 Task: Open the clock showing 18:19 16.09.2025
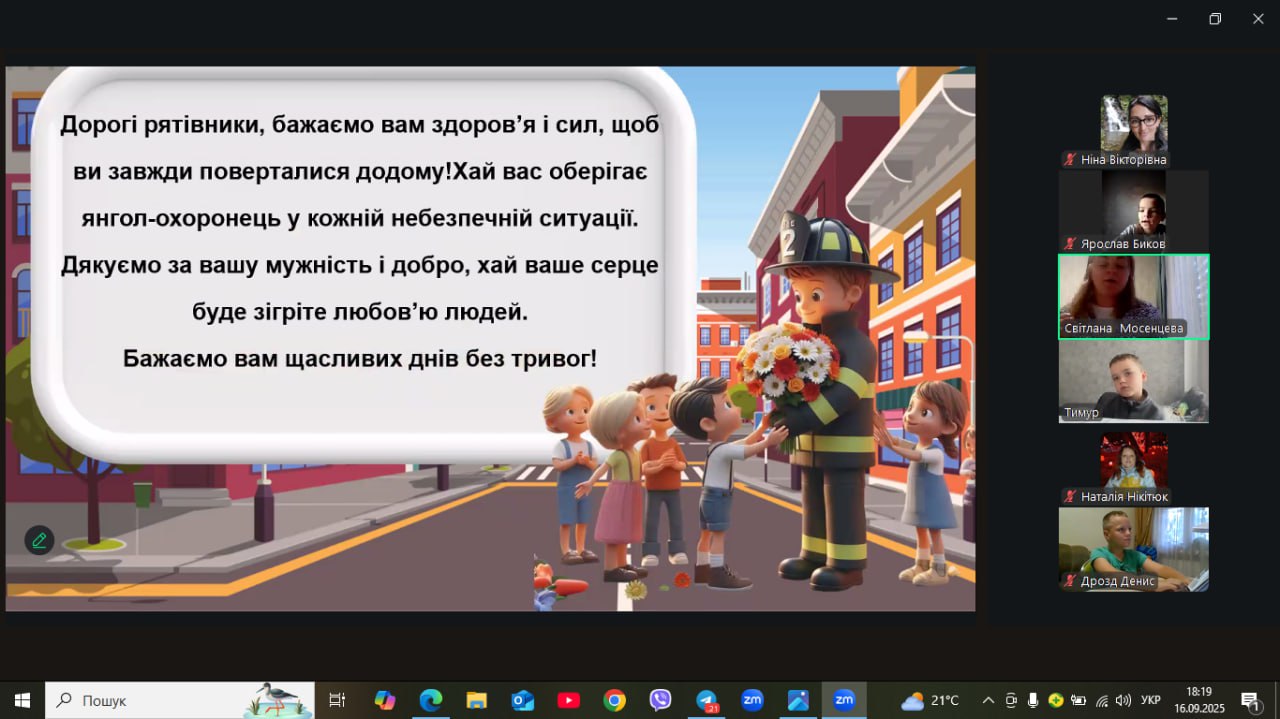tap(1199, 700)
